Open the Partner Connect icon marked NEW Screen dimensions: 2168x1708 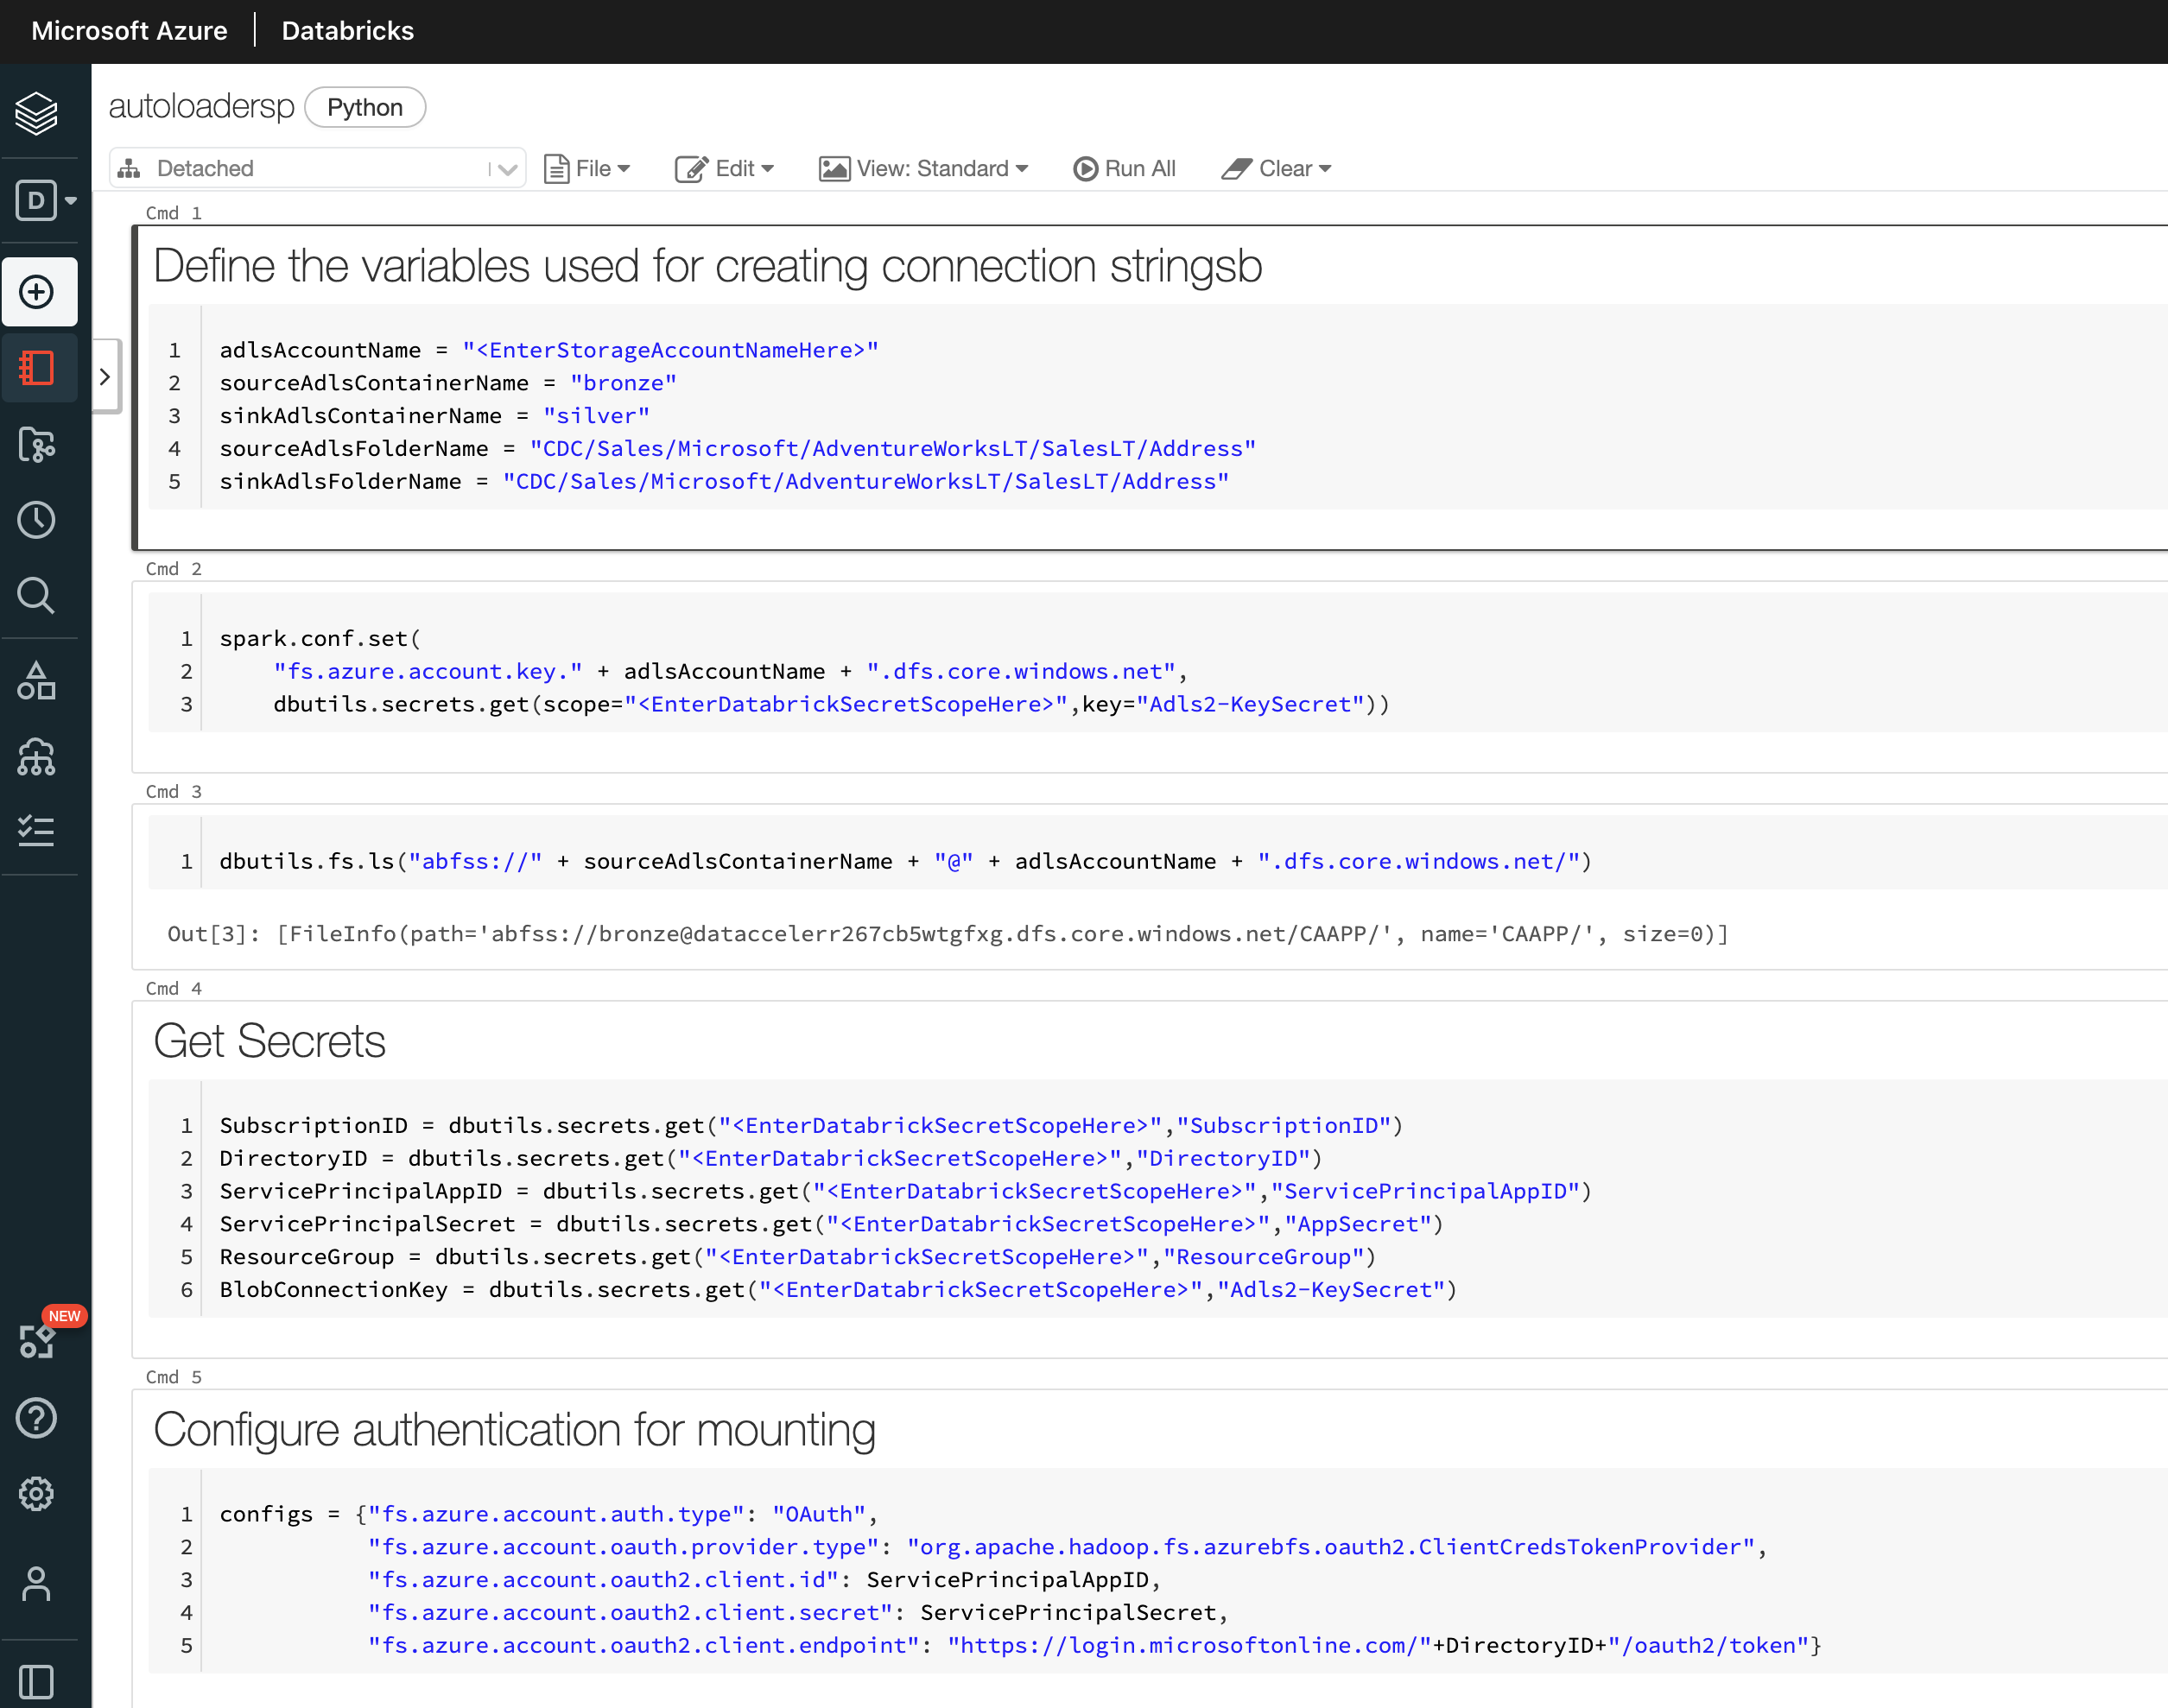(x=38, y=1340)
